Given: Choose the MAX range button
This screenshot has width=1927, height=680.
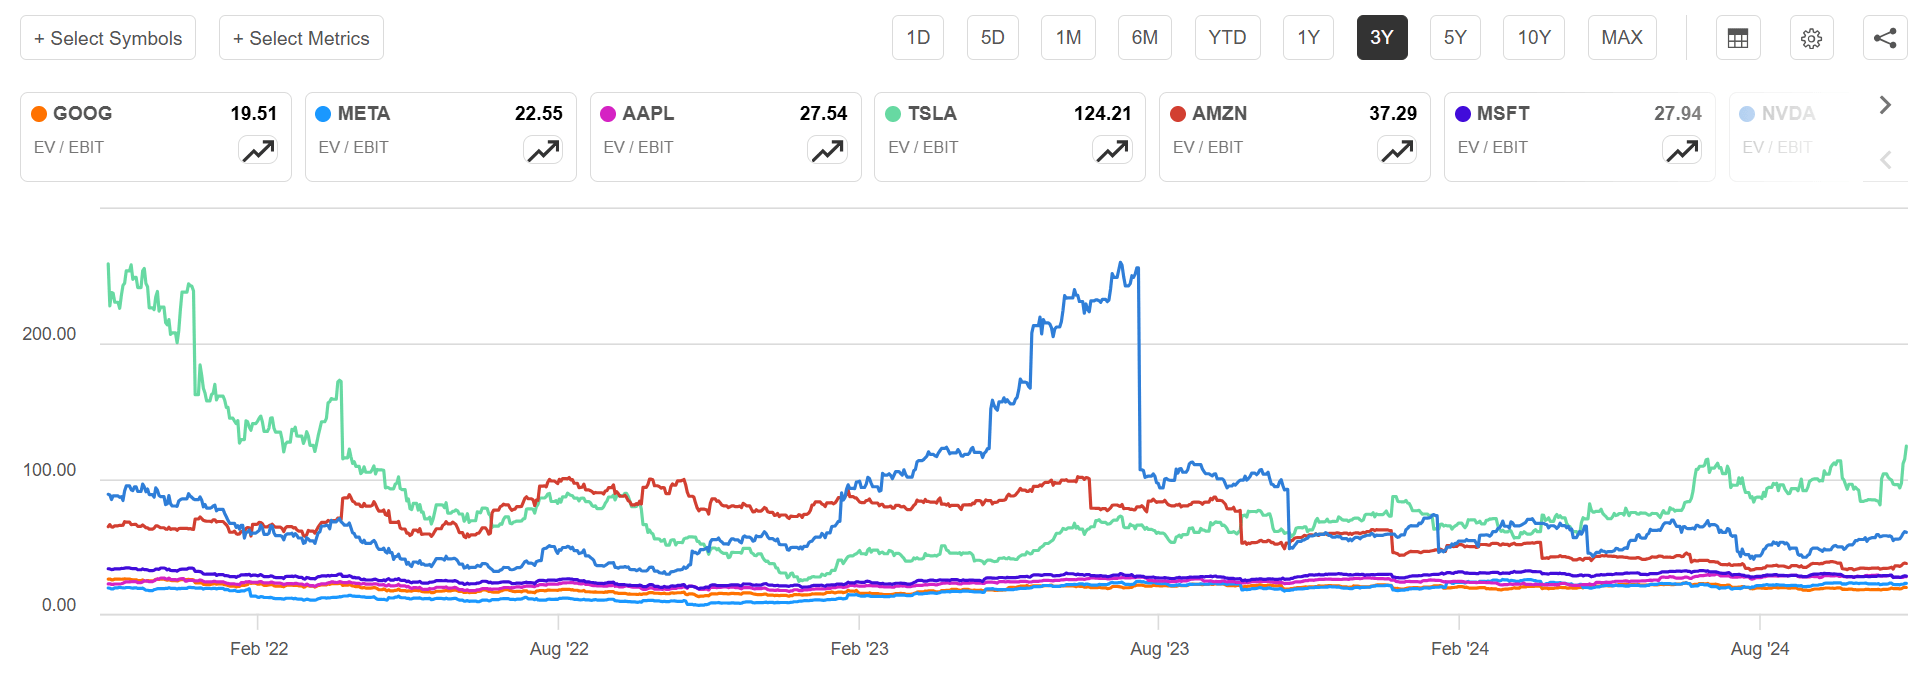Looking at the screenshot, I should click(x=1621, y=38).
